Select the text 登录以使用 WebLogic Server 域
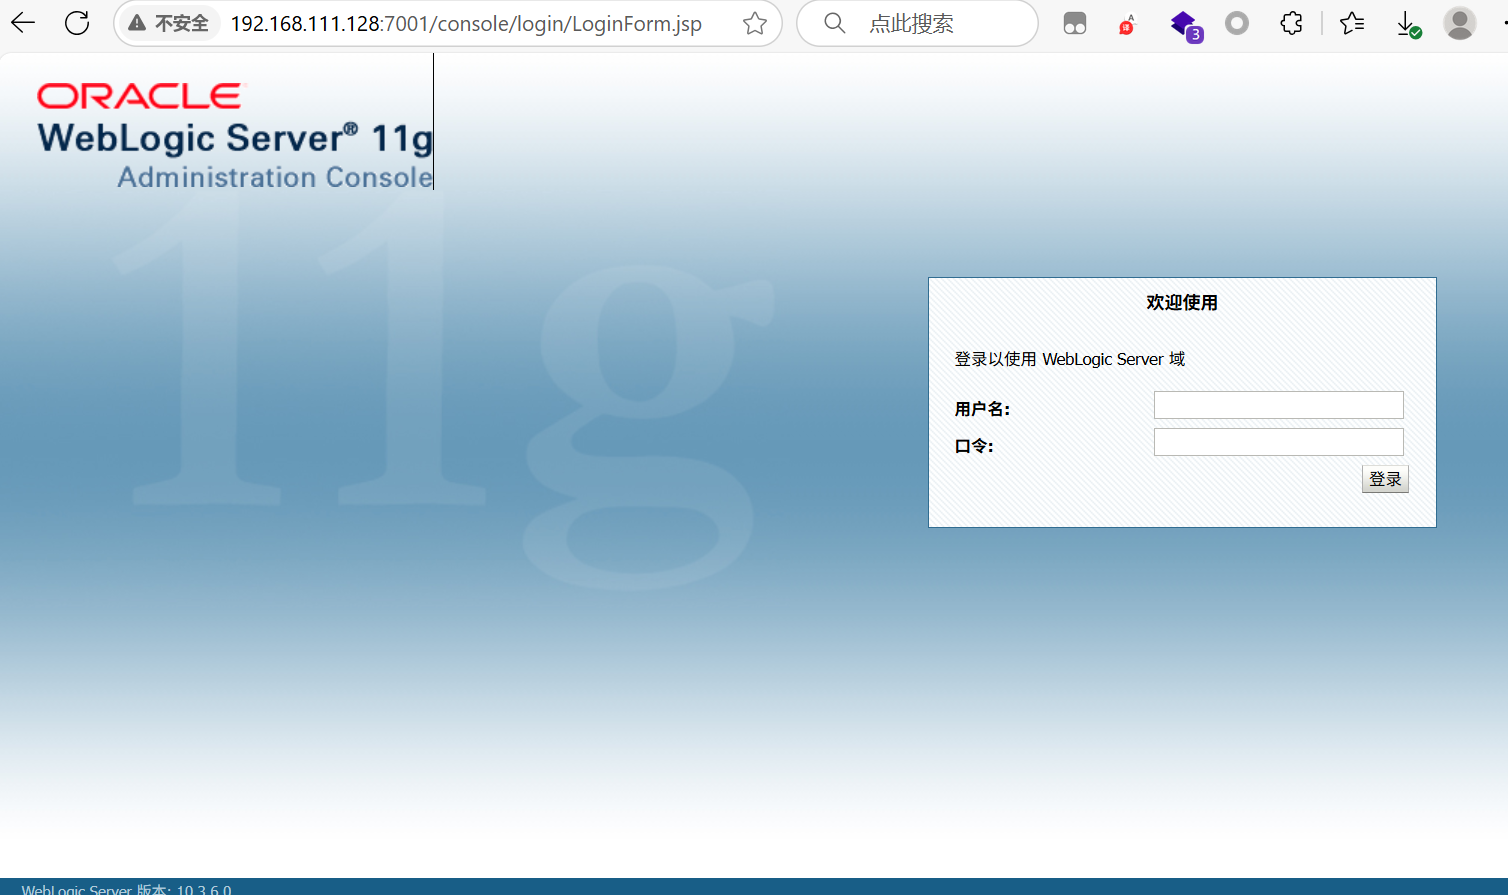The width and height of the screenshot is (1508, 895). point(1070,359)
